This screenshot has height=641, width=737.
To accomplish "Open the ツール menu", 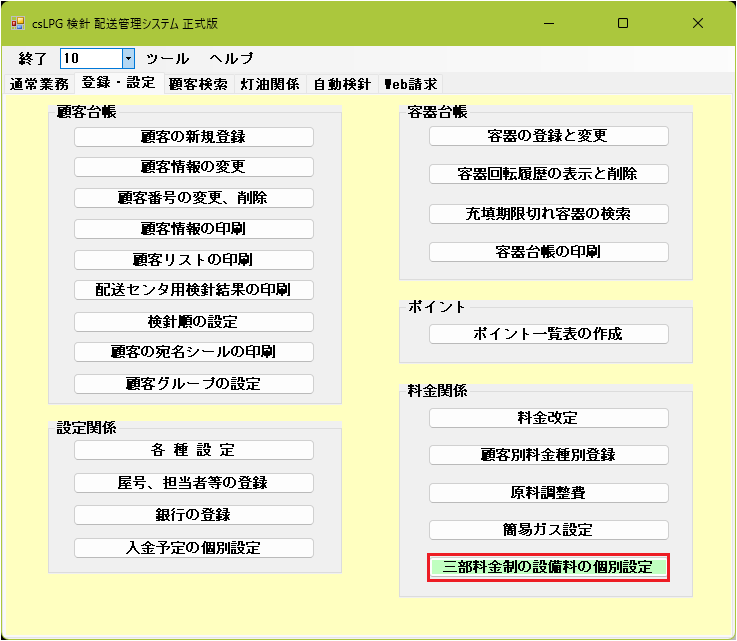I will click(x=167, y=59).
